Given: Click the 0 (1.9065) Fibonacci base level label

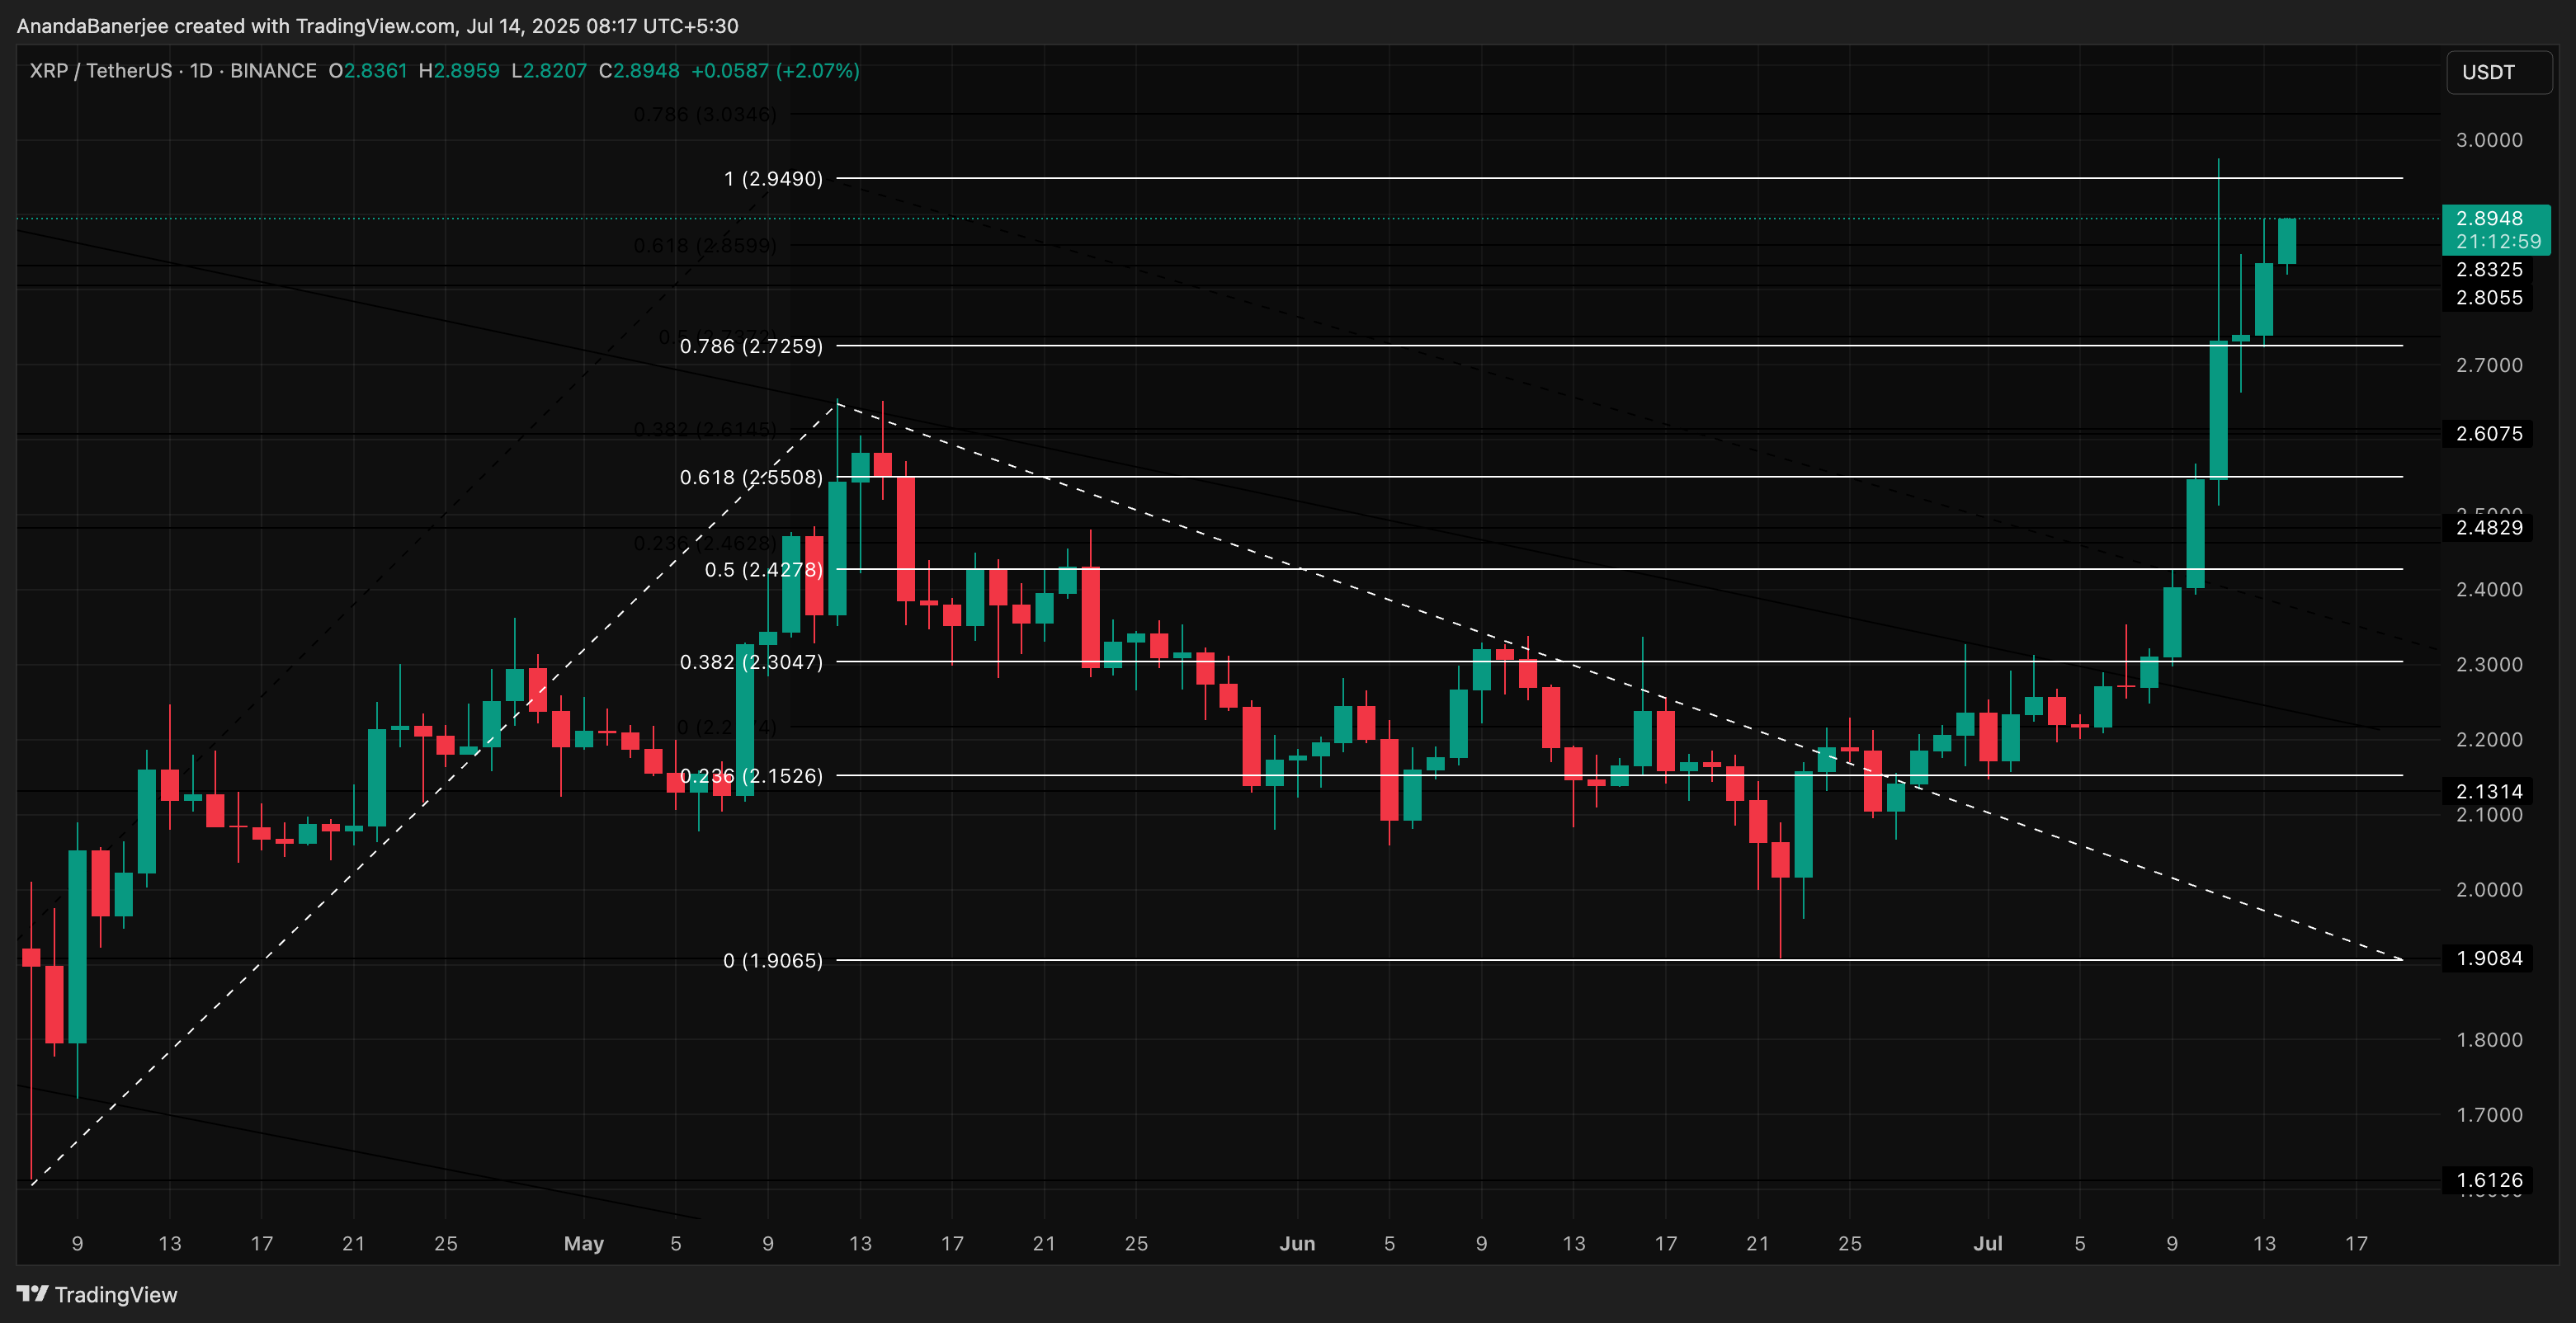Looking at the screenshot, I should click(x=775, y=960).
